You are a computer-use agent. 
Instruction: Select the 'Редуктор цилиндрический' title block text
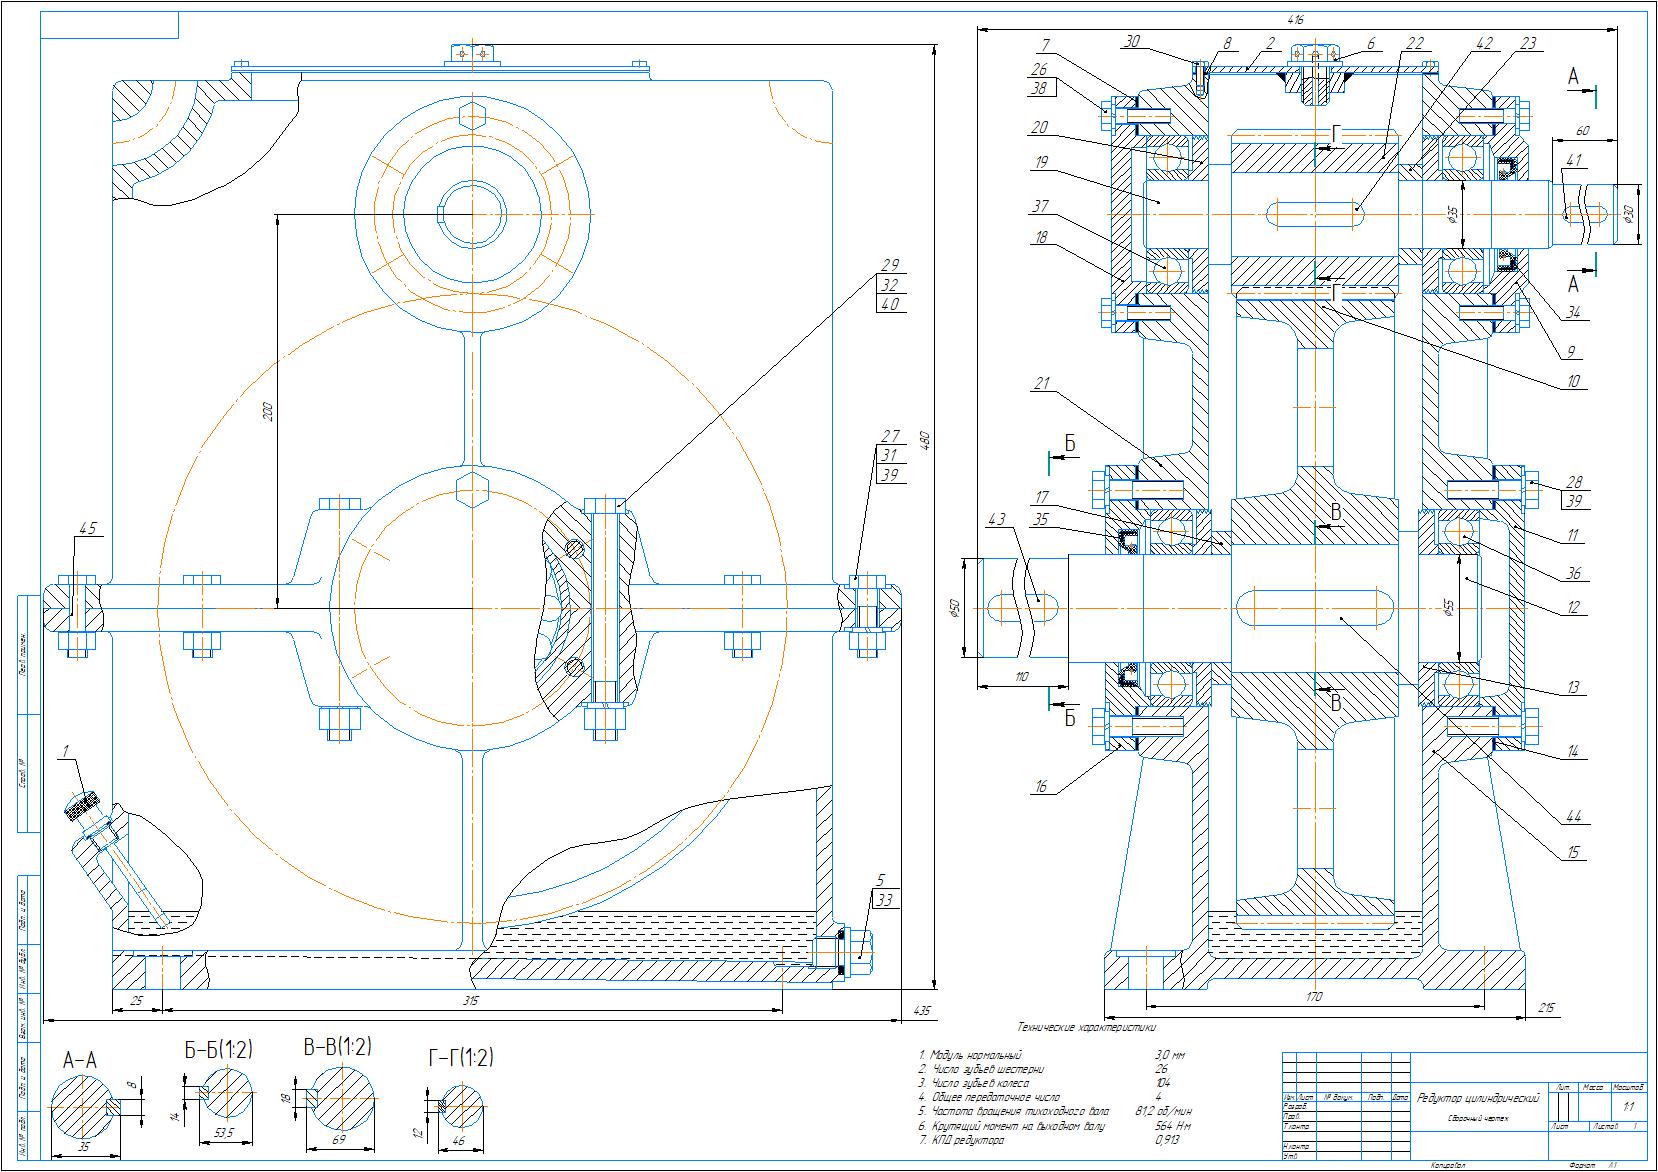1479,1099
